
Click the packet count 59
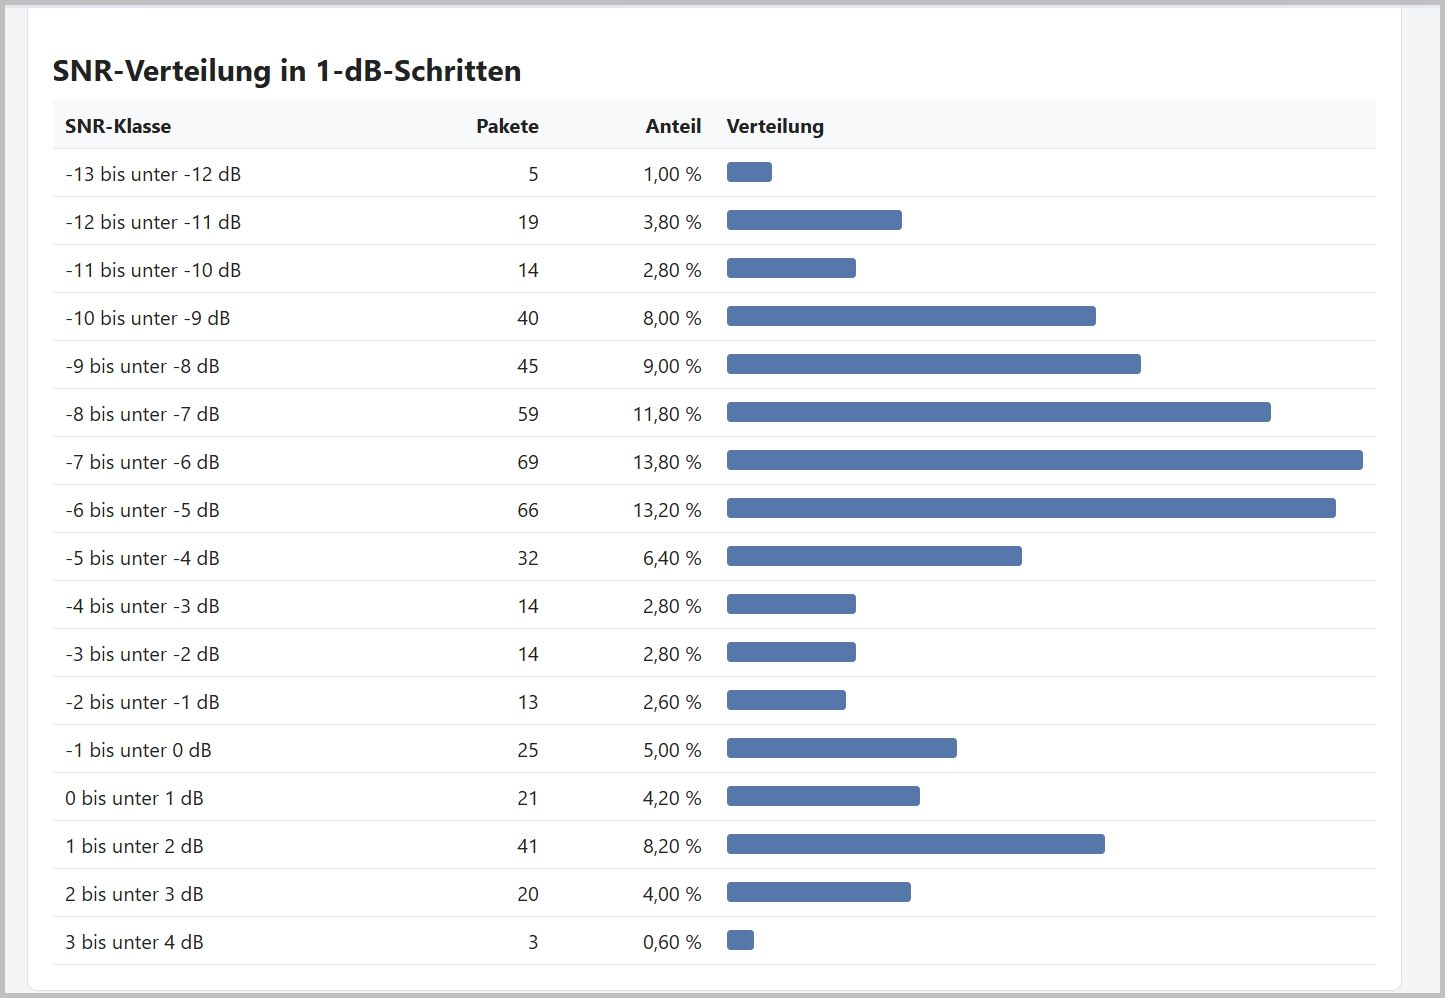[528, 414]
